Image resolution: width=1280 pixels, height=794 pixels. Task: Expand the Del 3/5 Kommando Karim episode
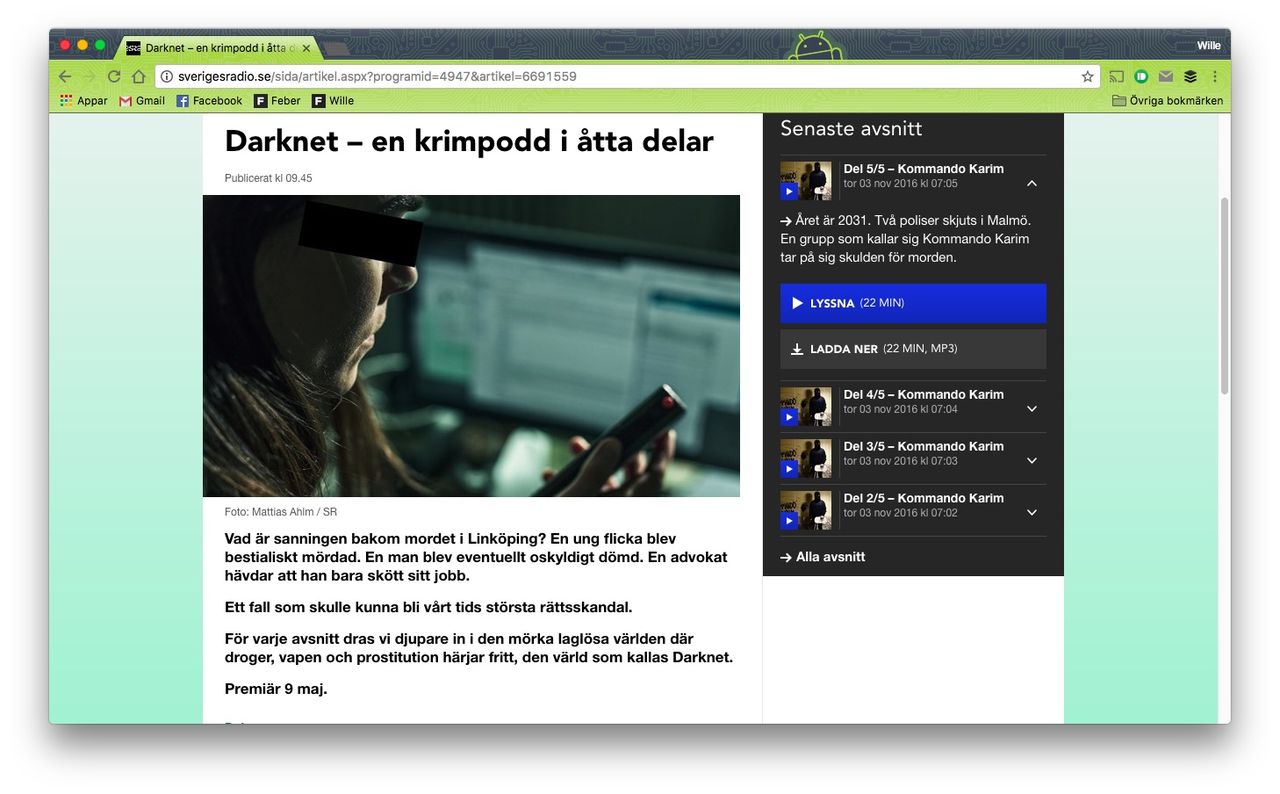click(1031, 460)
